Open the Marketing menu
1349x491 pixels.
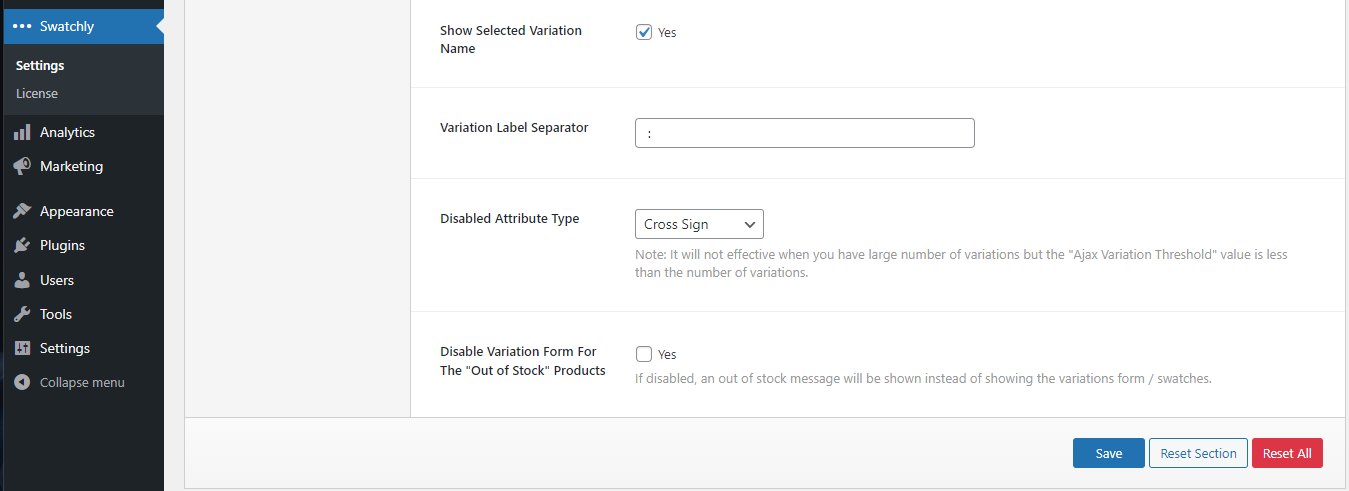[71, 167]
